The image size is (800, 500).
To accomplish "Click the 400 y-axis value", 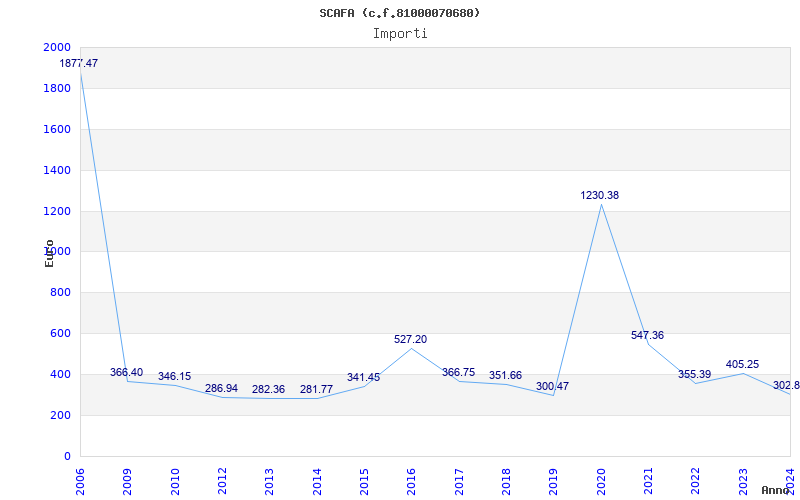I will coord(60,374).
